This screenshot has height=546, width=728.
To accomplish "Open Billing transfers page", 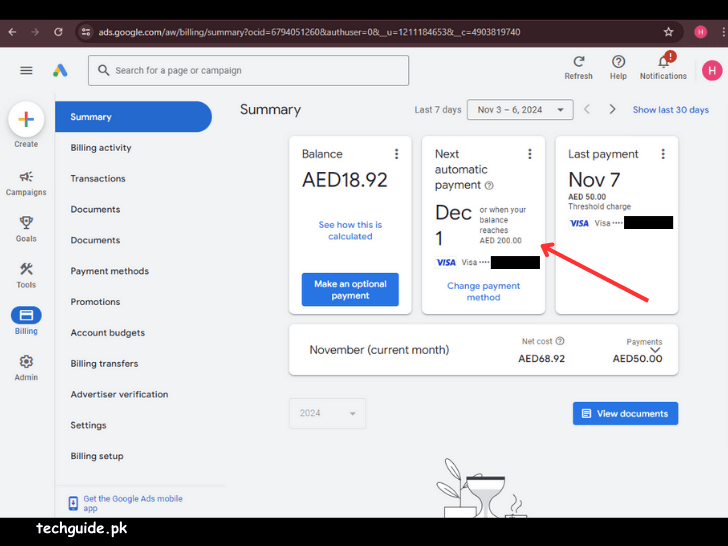I will coord(104,364).
